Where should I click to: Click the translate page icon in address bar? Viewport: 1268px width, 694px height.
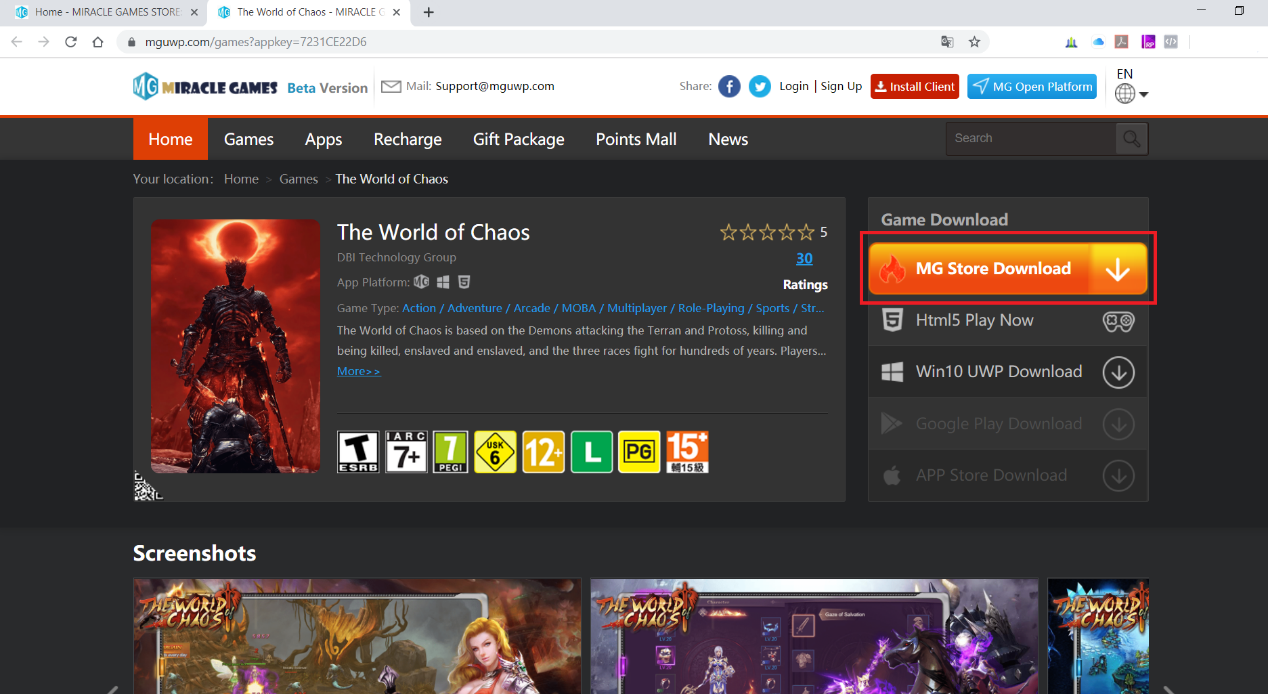tap(947, 42)
